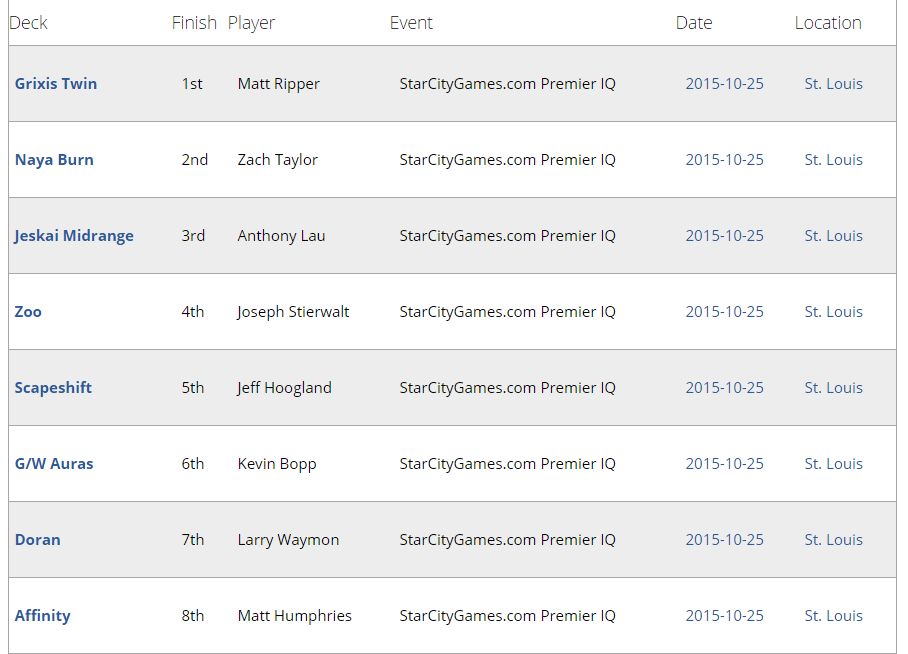Click the Finish column header
This screenshot has height=654, width=908.
point(194,23)
